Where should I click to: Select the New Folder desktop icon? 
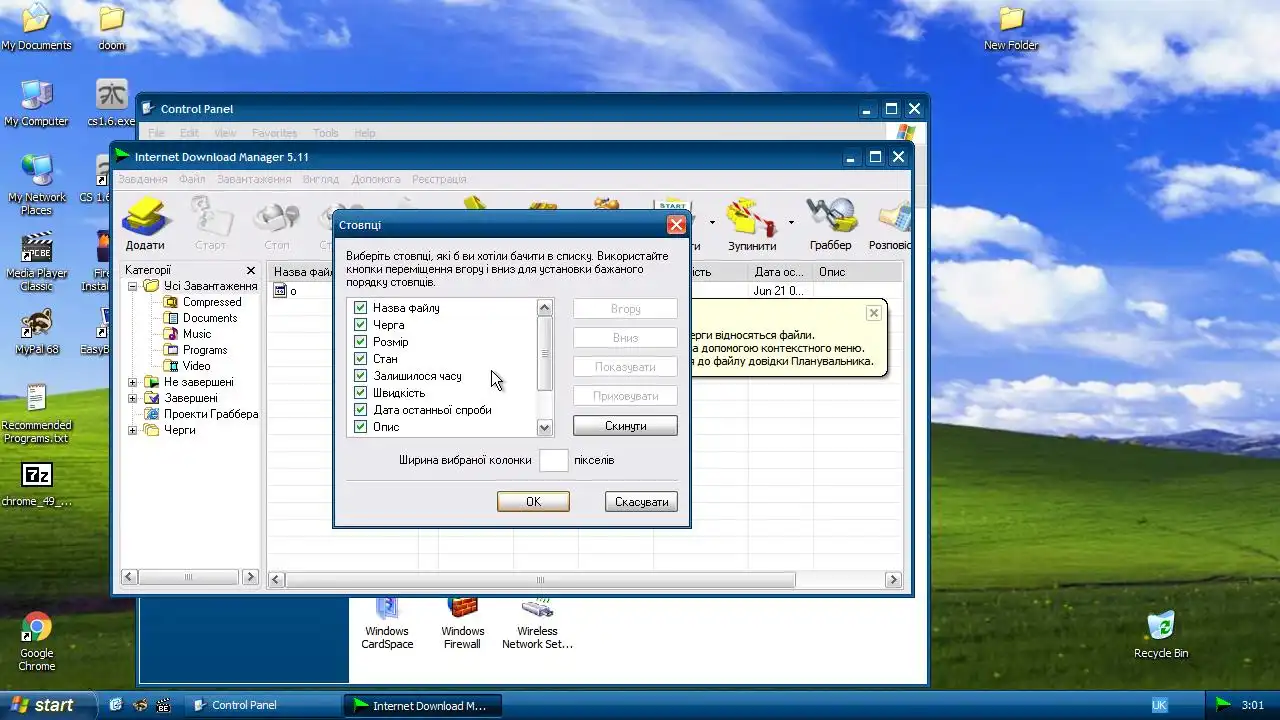tap(1011, 27)
